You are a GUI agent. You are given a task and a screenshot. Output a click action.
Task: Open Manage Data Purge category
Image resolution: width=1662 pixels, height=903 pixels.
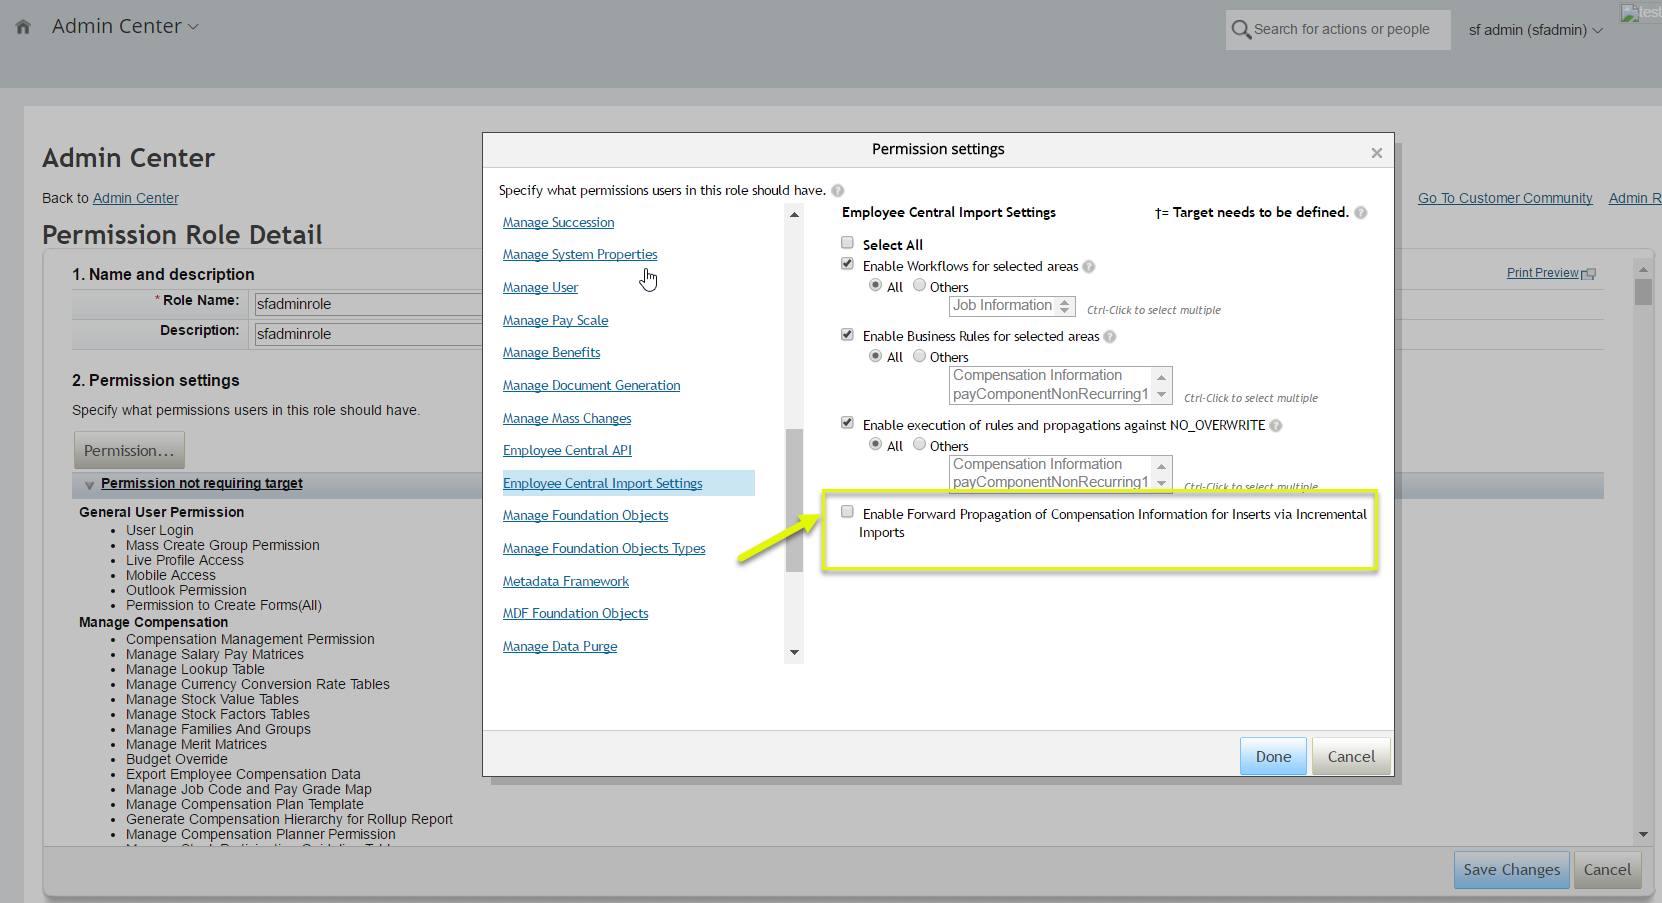560,647
